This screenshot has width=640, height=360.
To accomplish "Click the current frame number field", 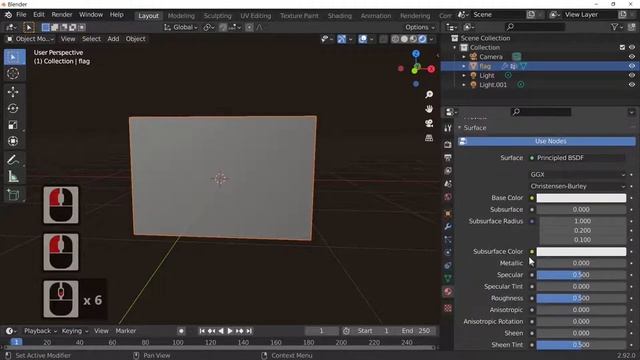I will pyautogui.click(x=322, y=331).
